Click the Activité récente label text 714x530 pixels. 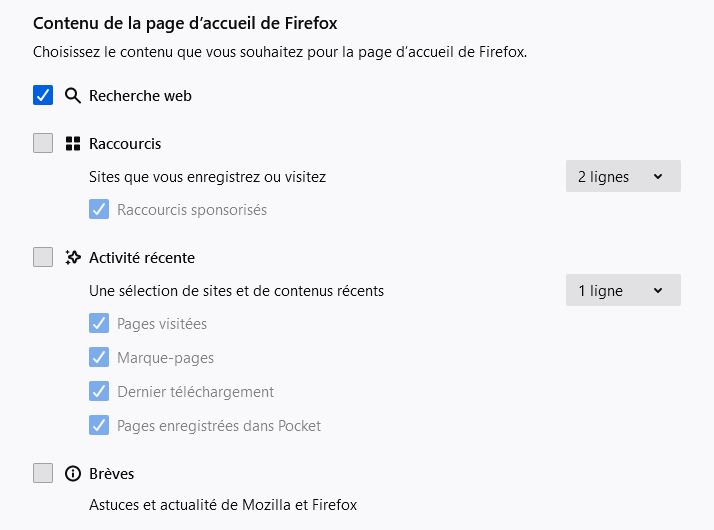click(142, 258)
